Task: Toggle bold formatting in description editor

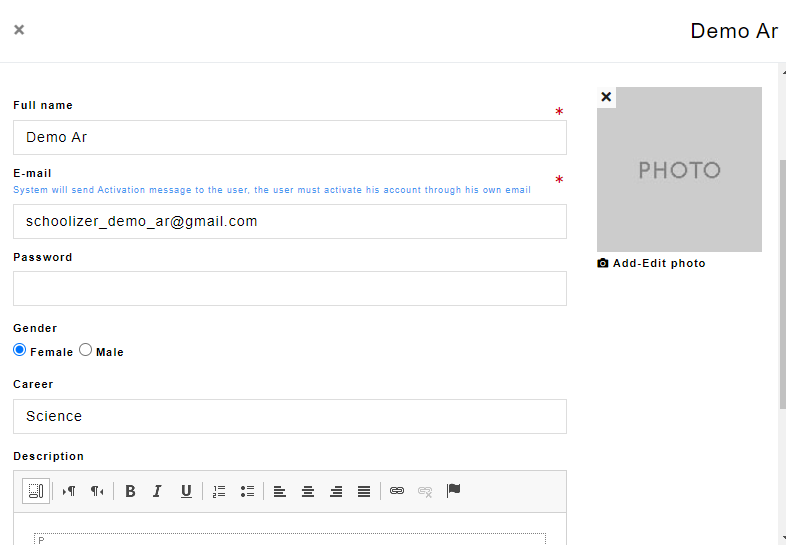Action: click(x=130, y=491)
